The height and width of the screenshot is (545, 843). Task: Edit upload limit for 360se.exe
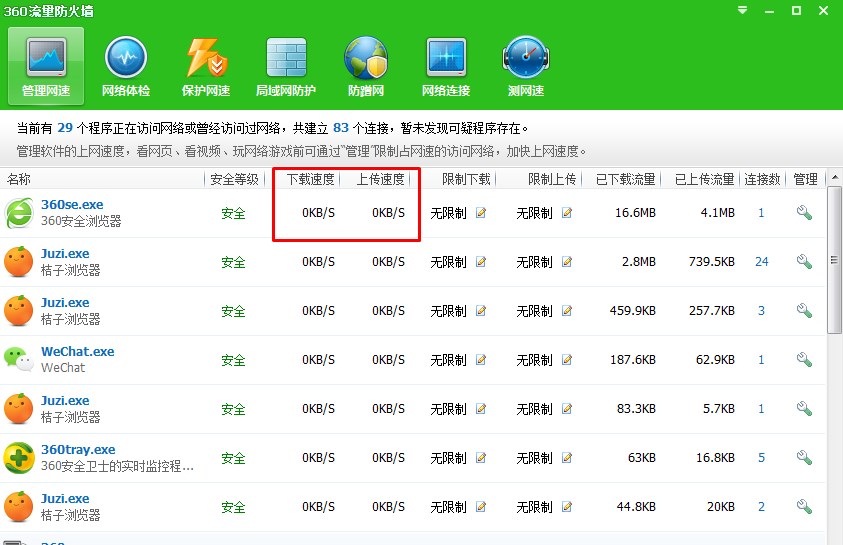pyautogui.click(x=567, y=213)
